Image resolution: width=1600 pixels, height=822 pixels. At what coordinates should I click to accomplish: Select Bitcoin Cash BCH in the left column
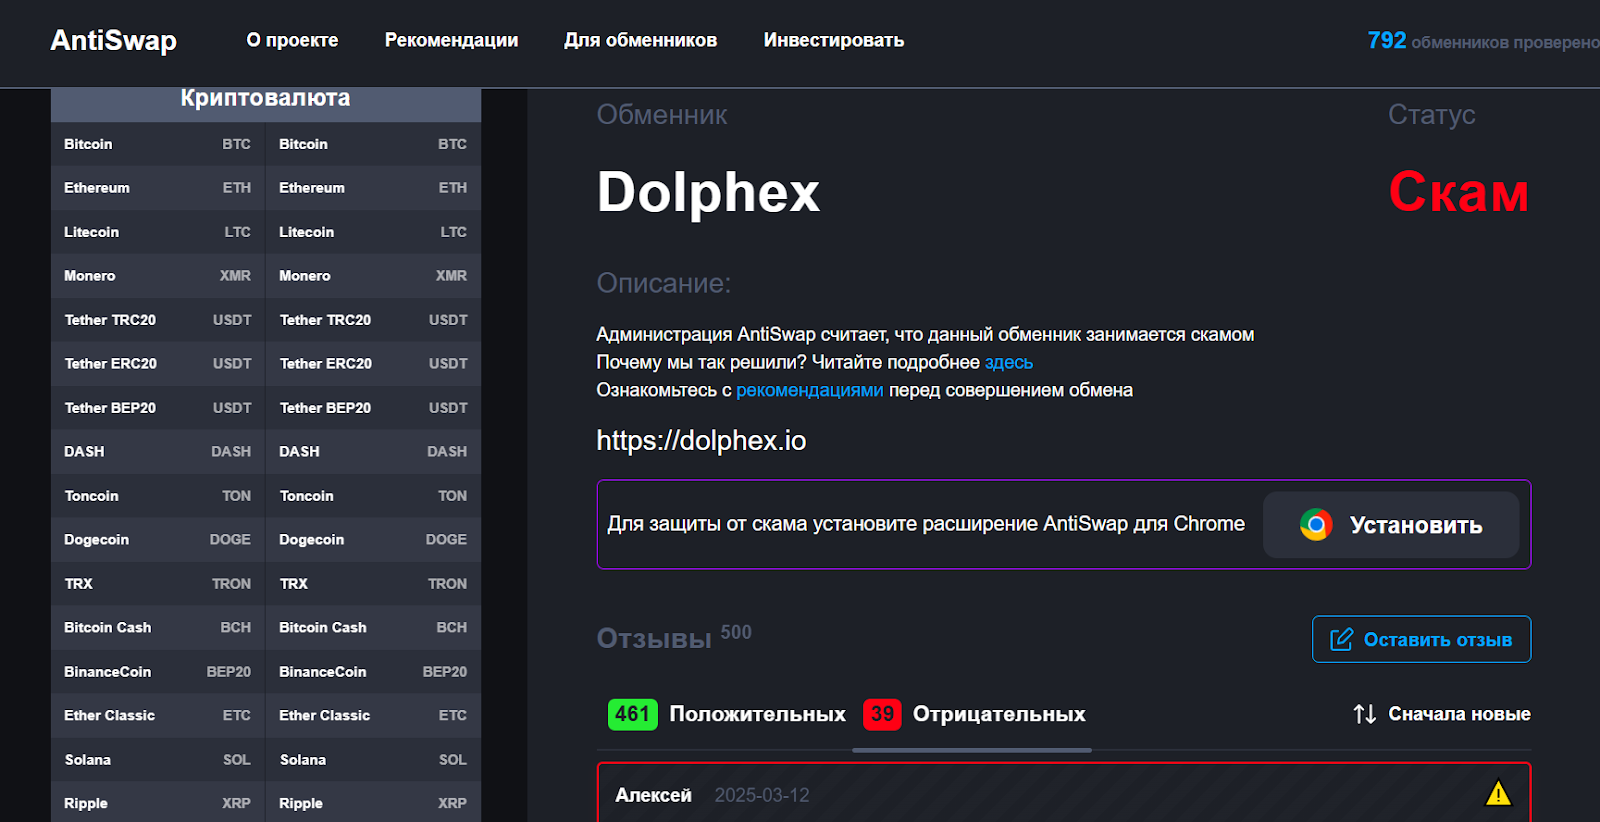(157, 628)
